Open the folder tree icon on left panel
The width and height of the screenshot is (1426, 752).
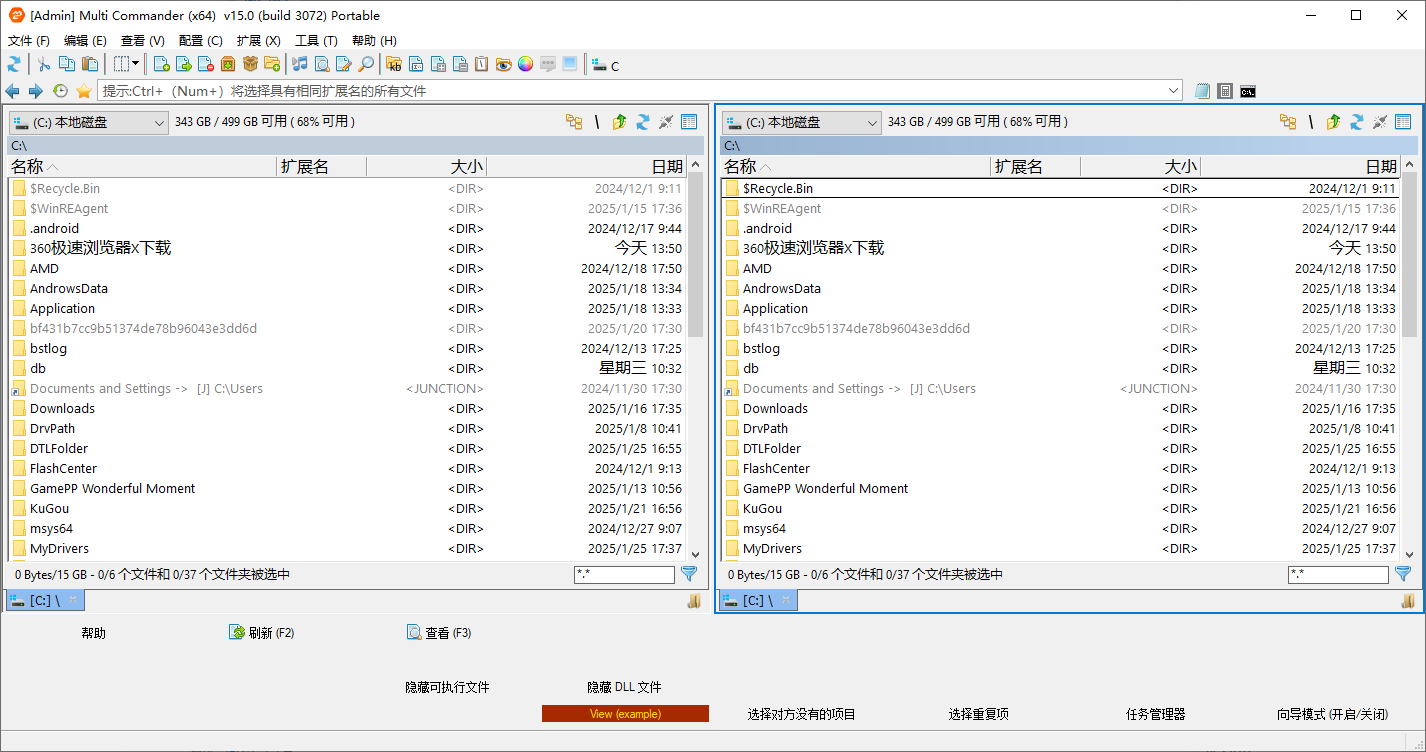[x=574, y=121]
